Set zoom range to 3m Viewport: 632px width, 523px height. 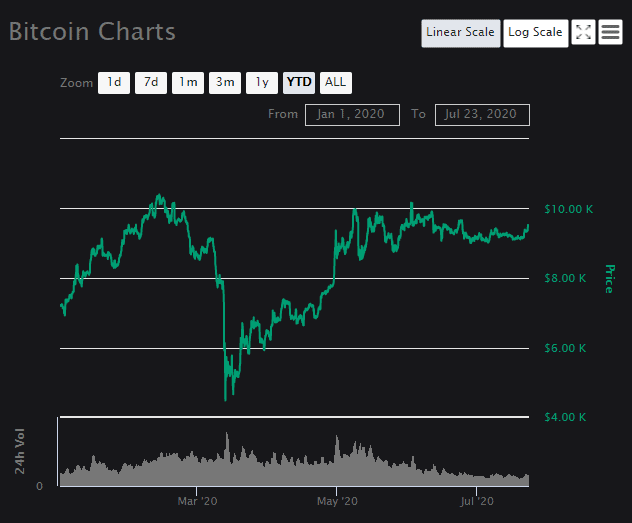tap(225, 83)
